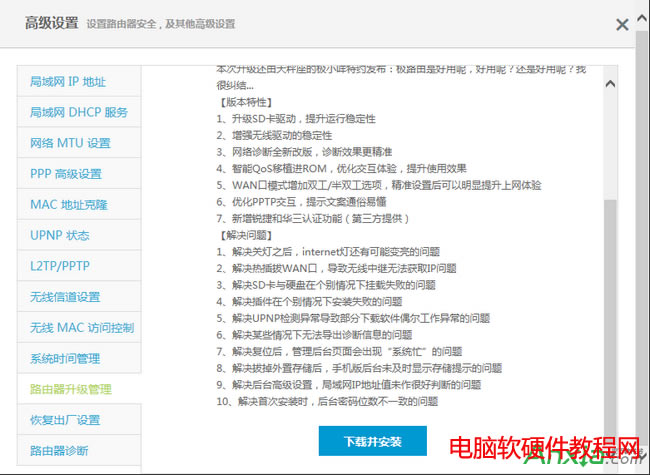Click outer page scrollbar up arrow
The height and width of the screenshot is (475, 650).
(642, 18)
